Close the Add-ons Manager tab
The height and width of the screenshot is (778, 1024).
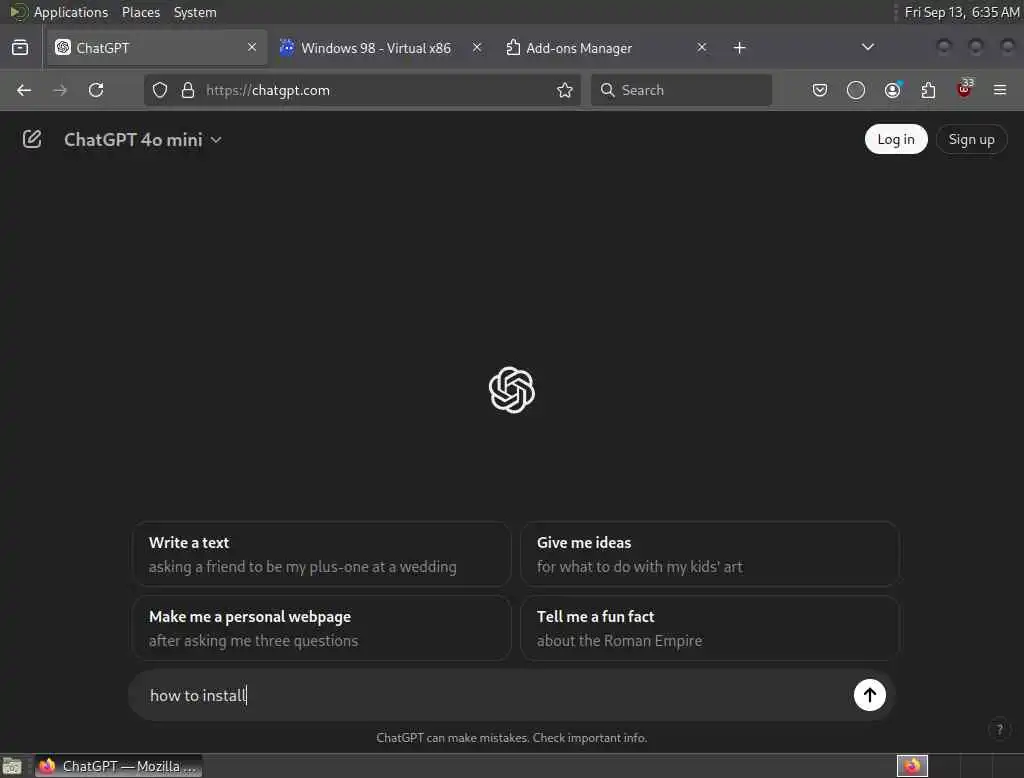[x=701, y=47]
